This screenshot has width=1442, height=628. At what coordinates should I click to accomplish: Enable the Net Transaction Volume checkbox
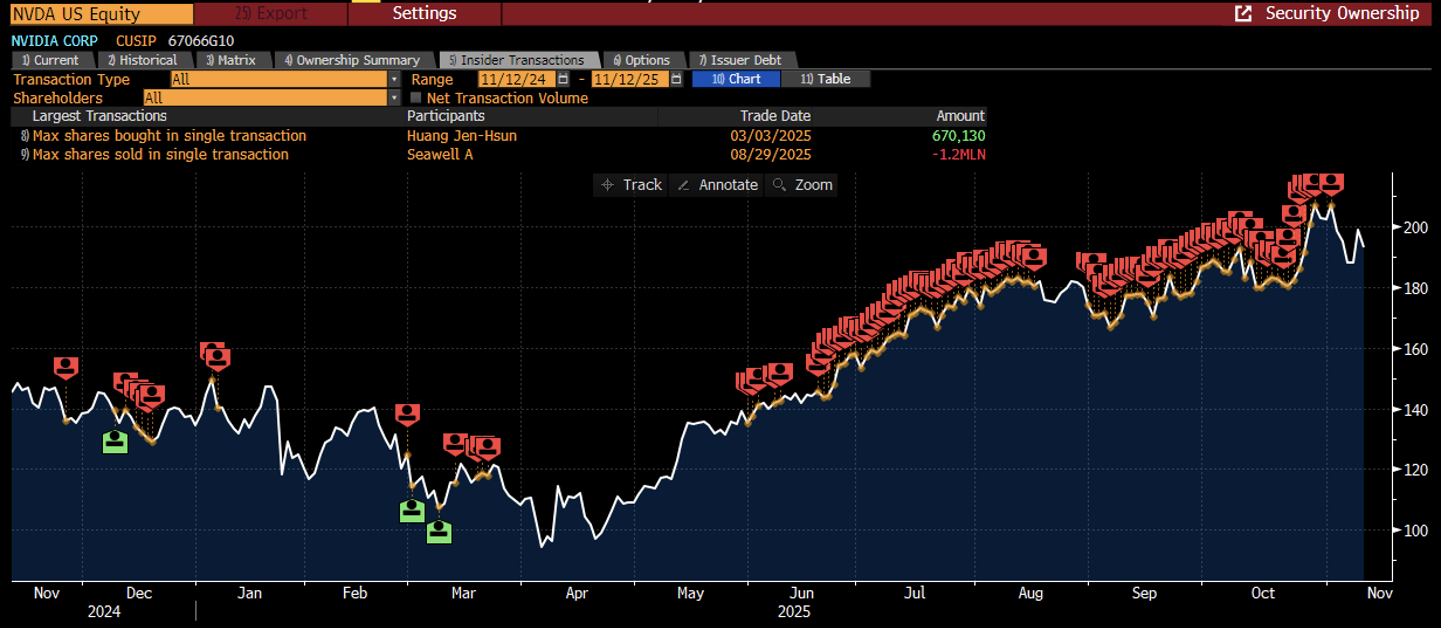[x=416, y=98]
